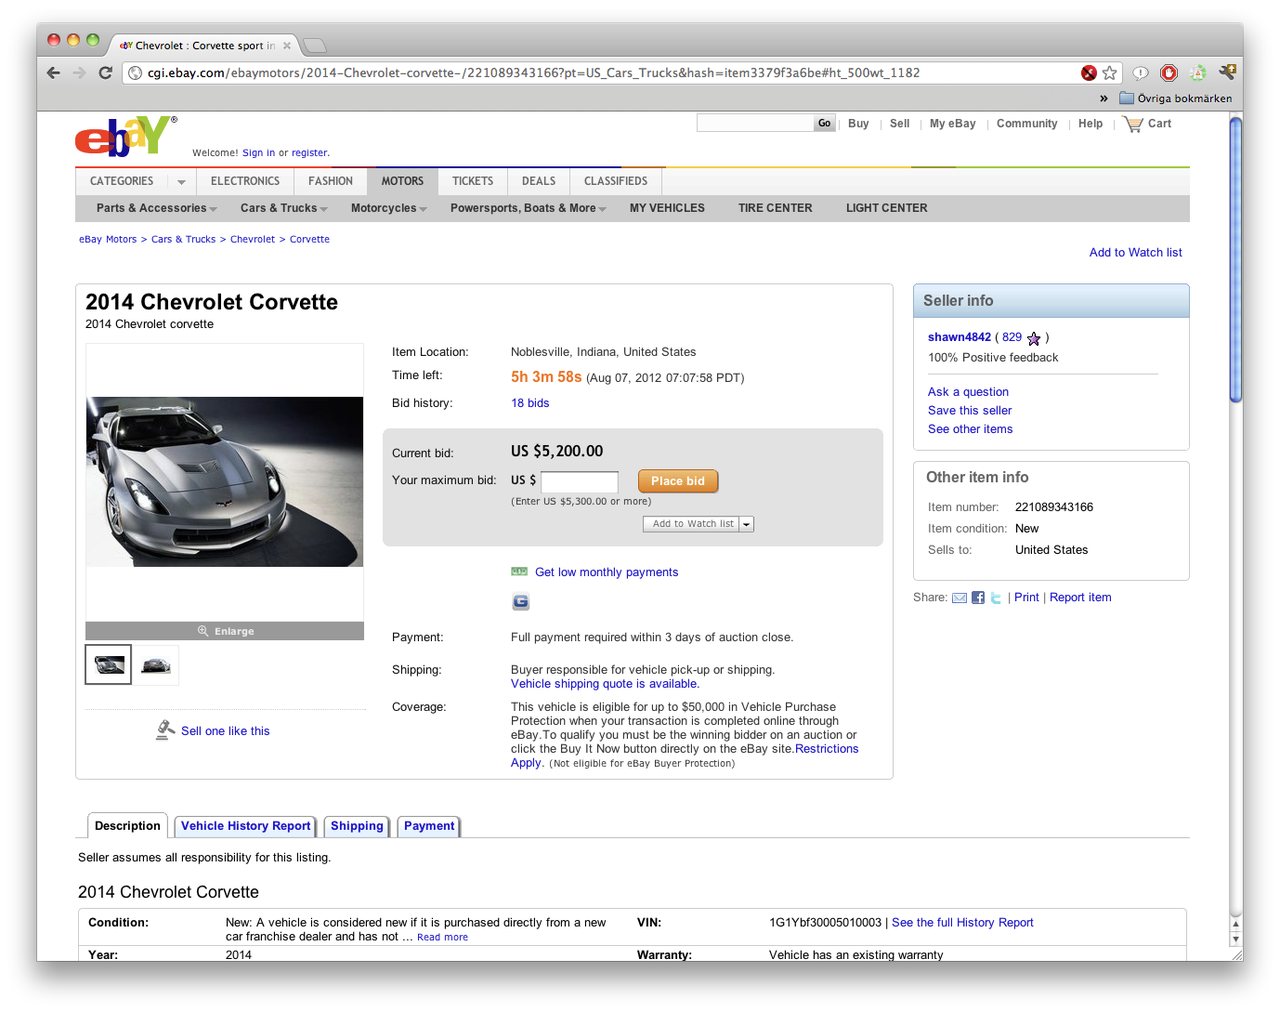Expand the Add to Watch list arrow

746,523
